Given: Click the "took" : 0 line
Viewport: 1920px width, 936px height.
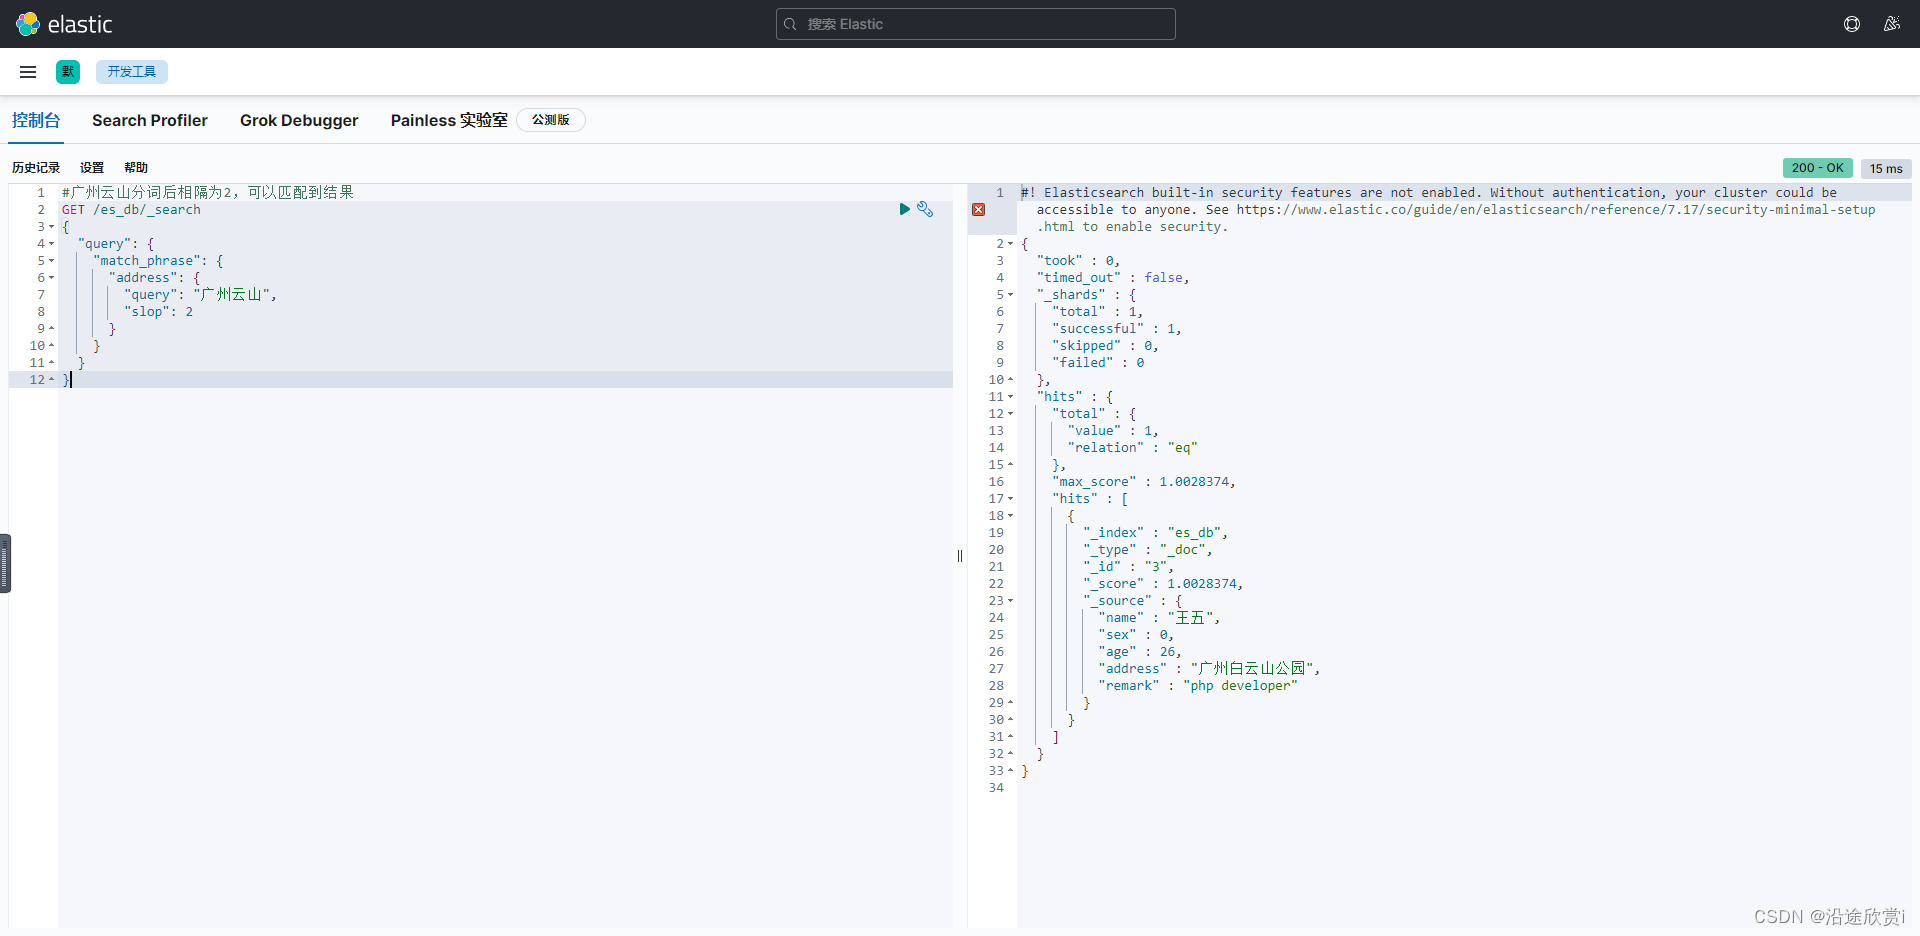Looking at the screenshot, I should click(1078, 261).
